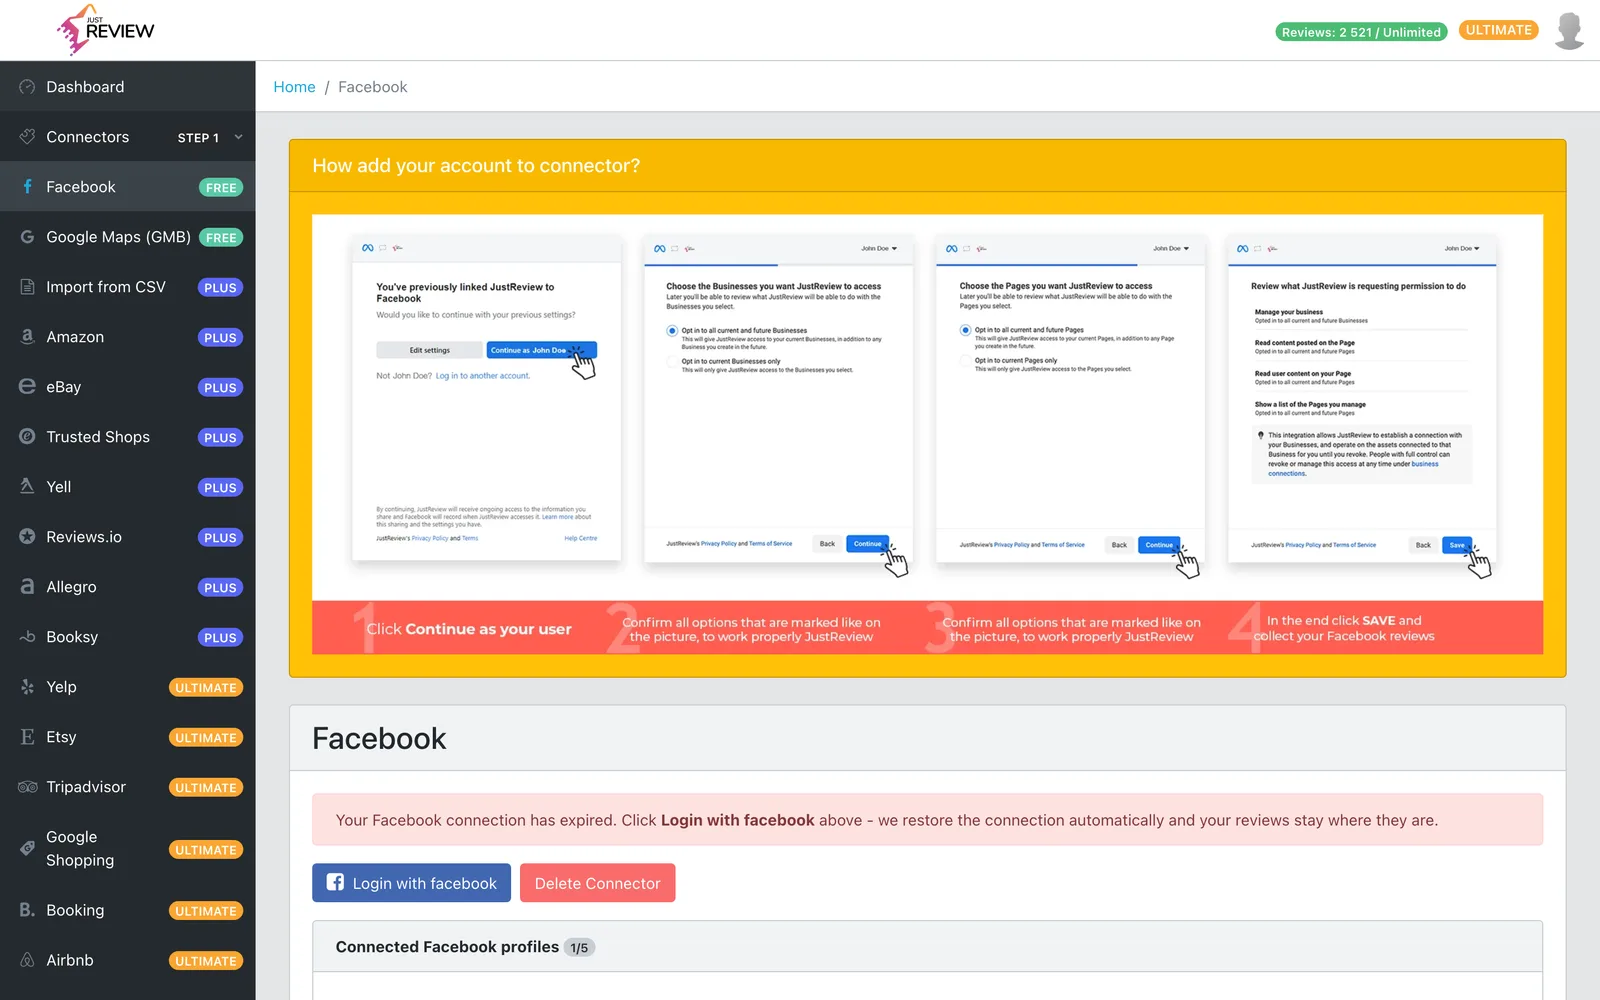Image resolution: width=1600 pixels, height=1000 pixels.
Task: Open the Booksy connector
Action: pyautogui.click(x=128, y=637)
